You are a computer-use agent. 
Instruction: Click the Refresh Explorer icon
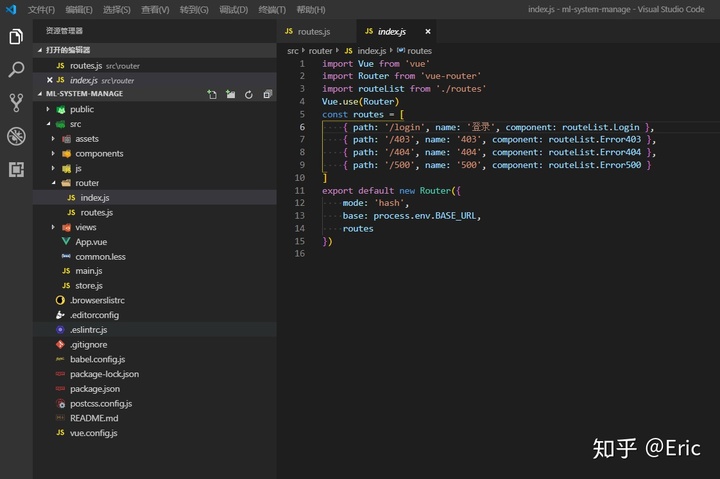248,94
